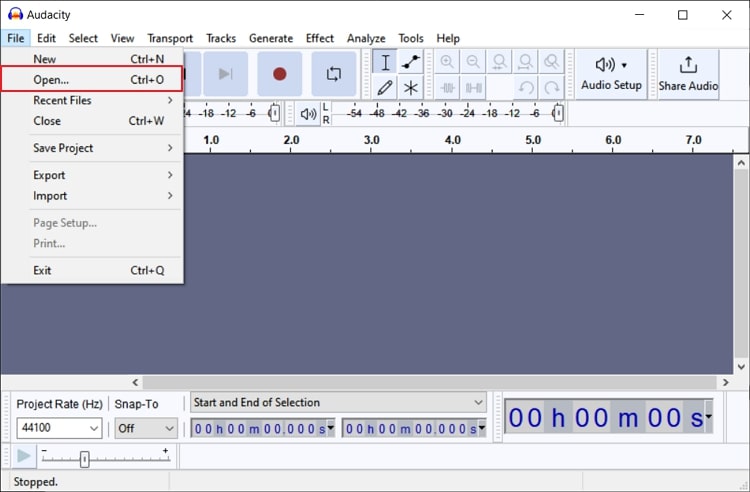Open the Tools menu

point(411,38)
